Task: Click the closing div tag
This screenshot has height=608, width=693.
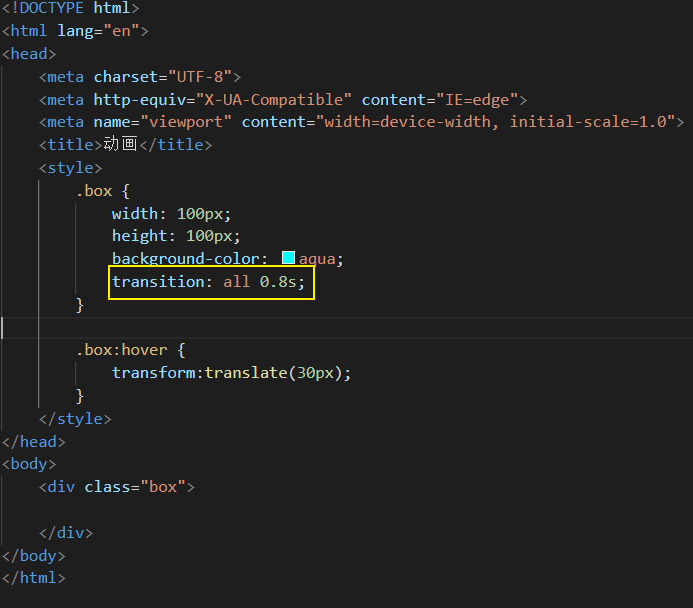Action: (66, 533)
